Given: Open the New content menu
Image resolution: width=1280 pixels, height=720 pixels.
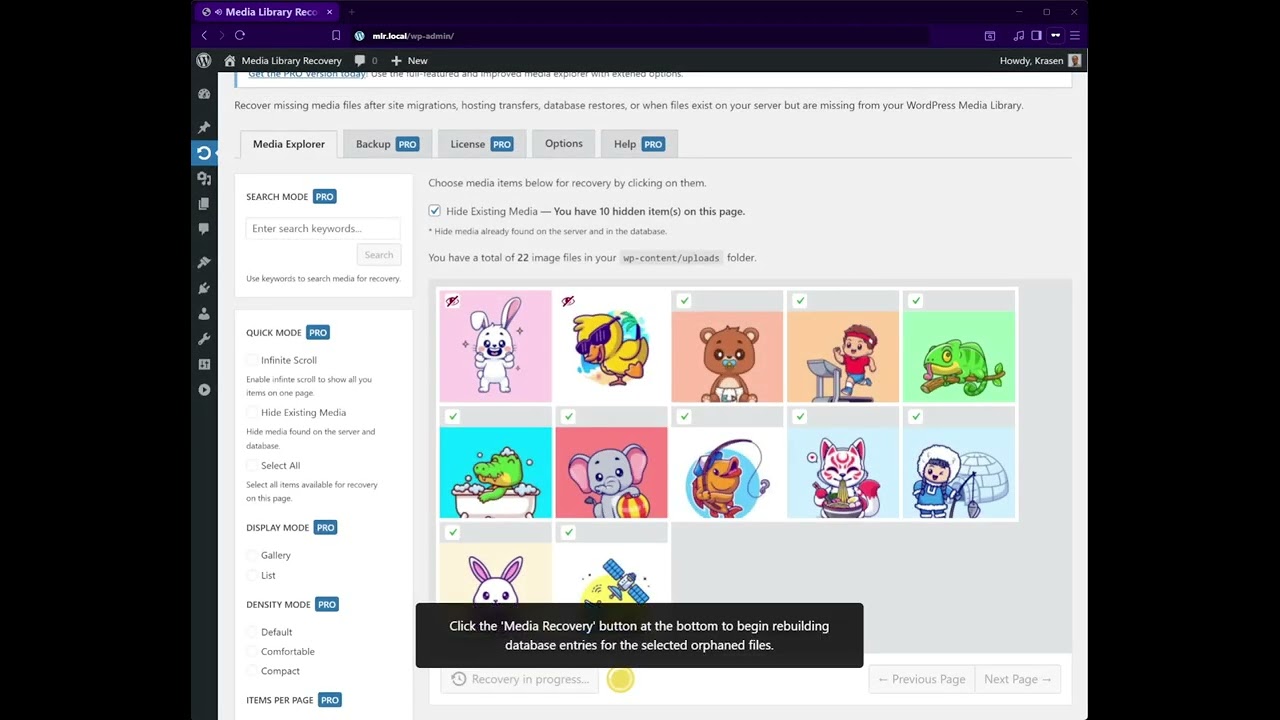Looking at the screenshot, I should coord(409,60).
